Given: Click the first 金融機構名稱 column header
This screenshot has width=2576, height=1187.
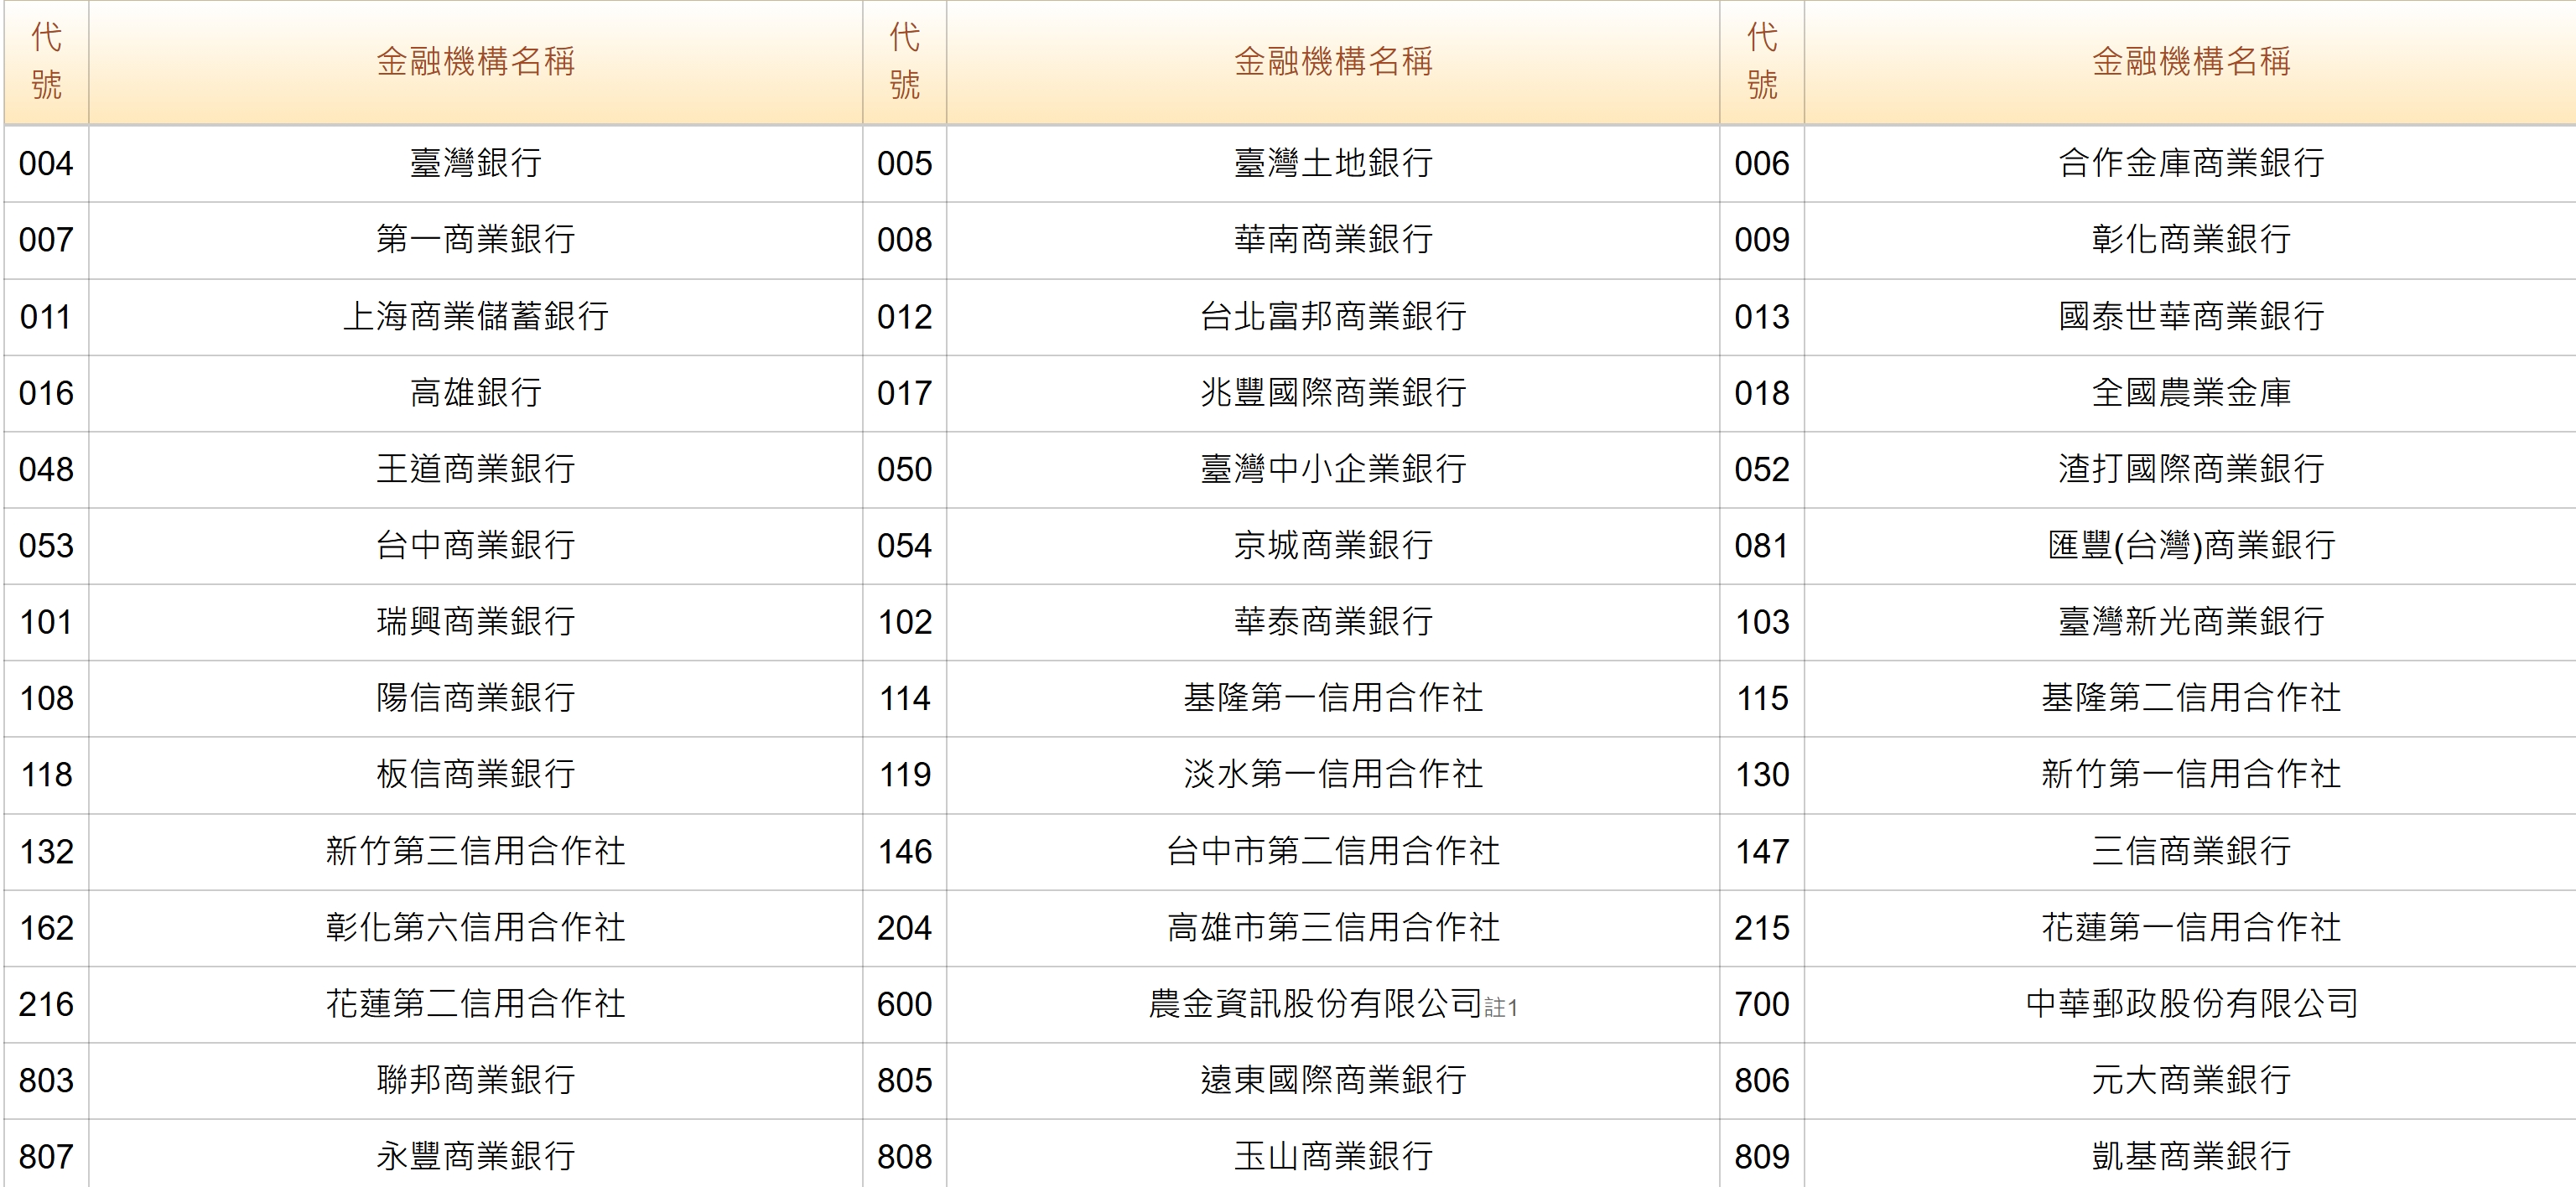Looking at the screenshot, I should pyautogui.click(x=475, y=62).
